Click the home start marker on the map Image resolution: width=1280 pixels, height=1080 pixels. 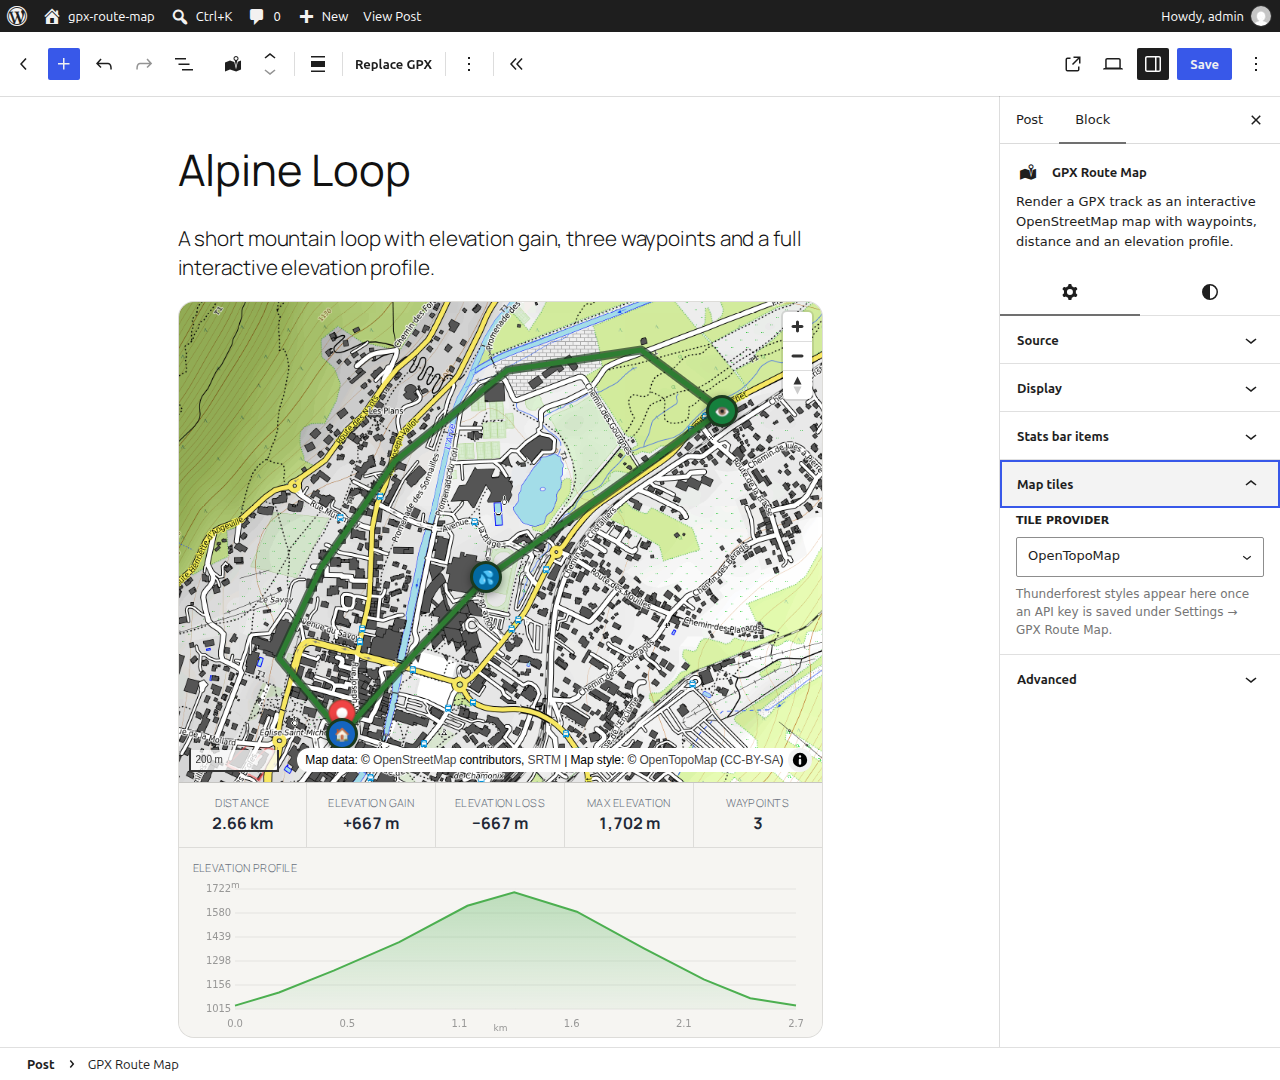coord(342,735)
